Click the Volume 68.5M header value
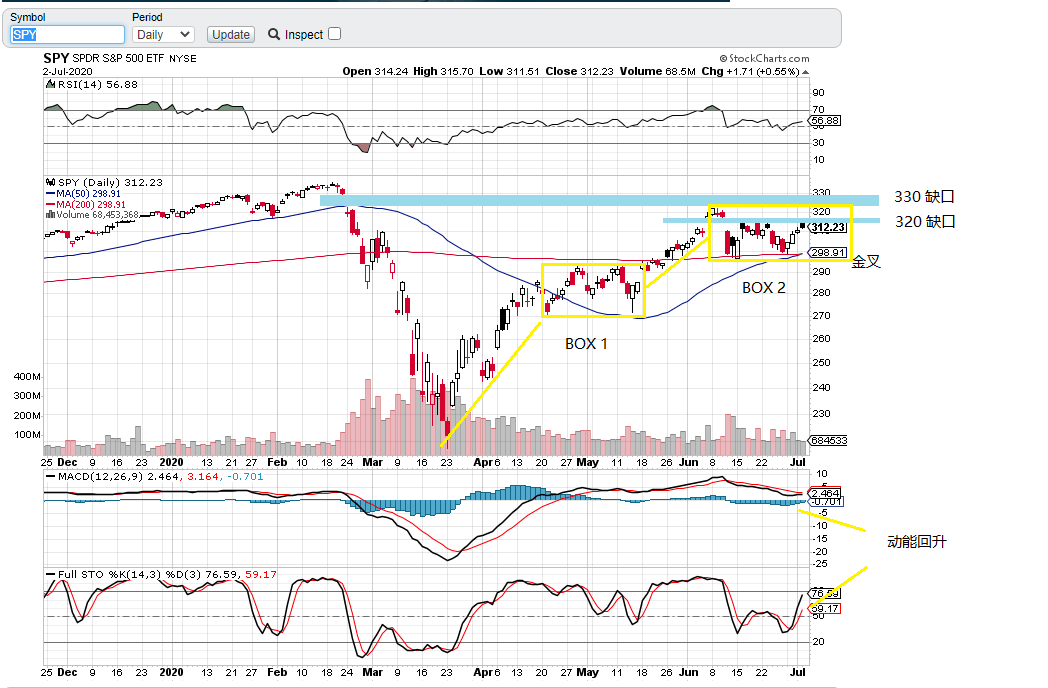The height and width of the screenshot is (688, 1048). click(658, 72)
